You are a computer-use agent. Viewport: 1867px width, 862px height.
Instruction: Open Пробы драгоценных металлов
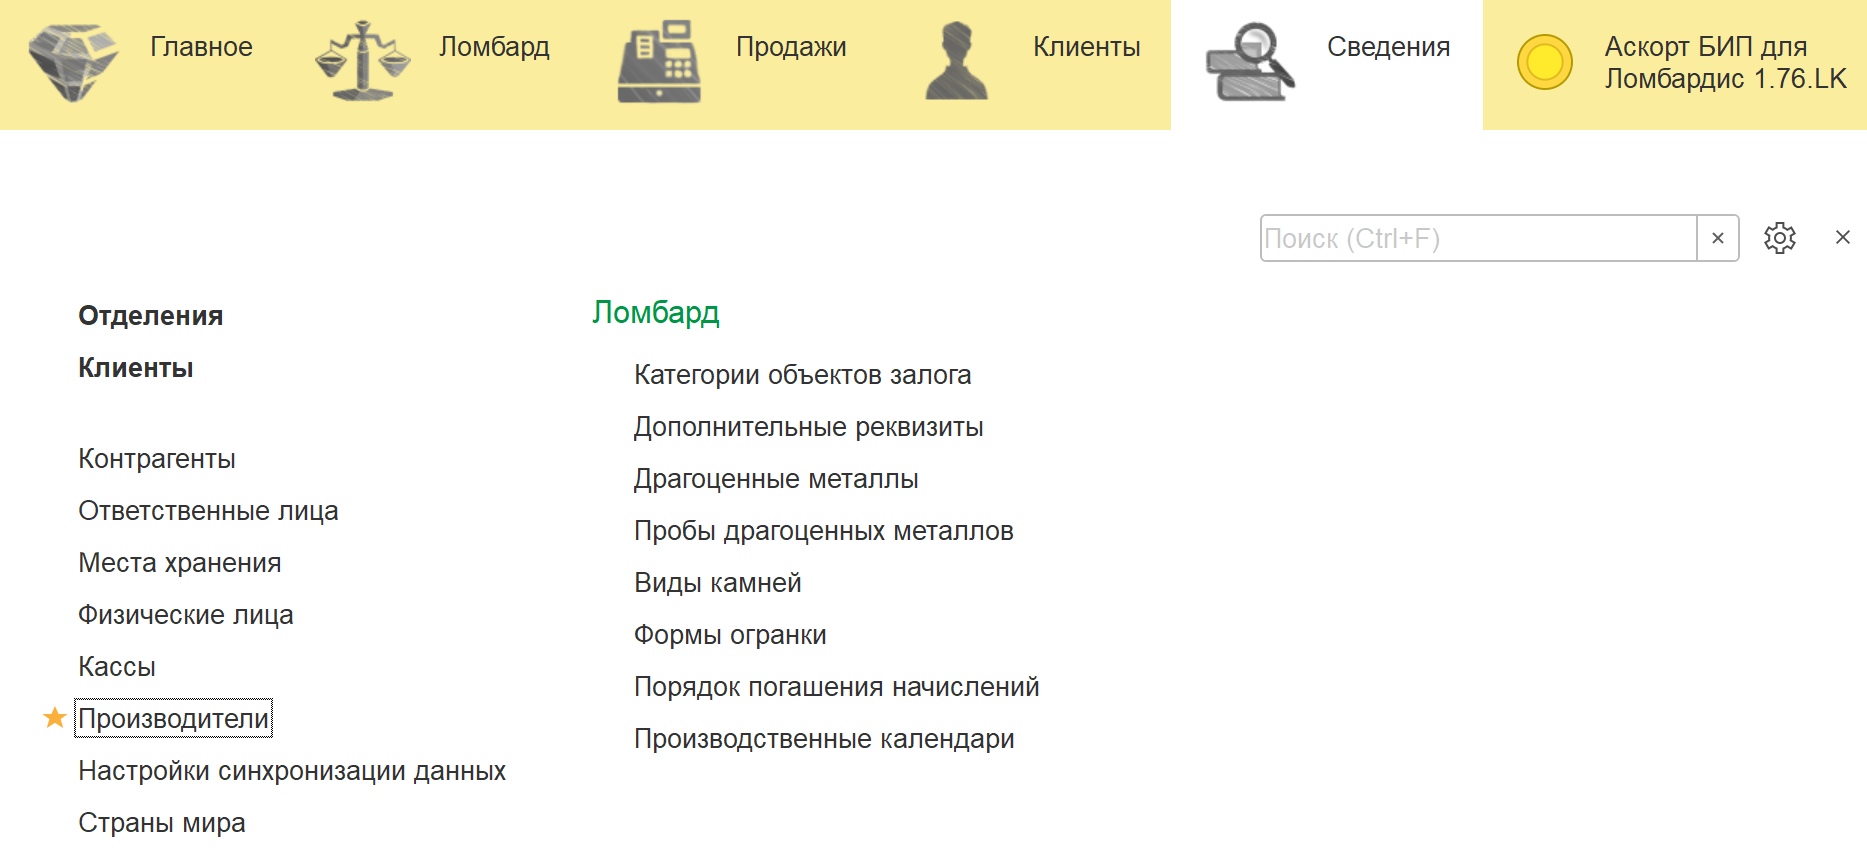pyautogui.click(x=824, y=531)
